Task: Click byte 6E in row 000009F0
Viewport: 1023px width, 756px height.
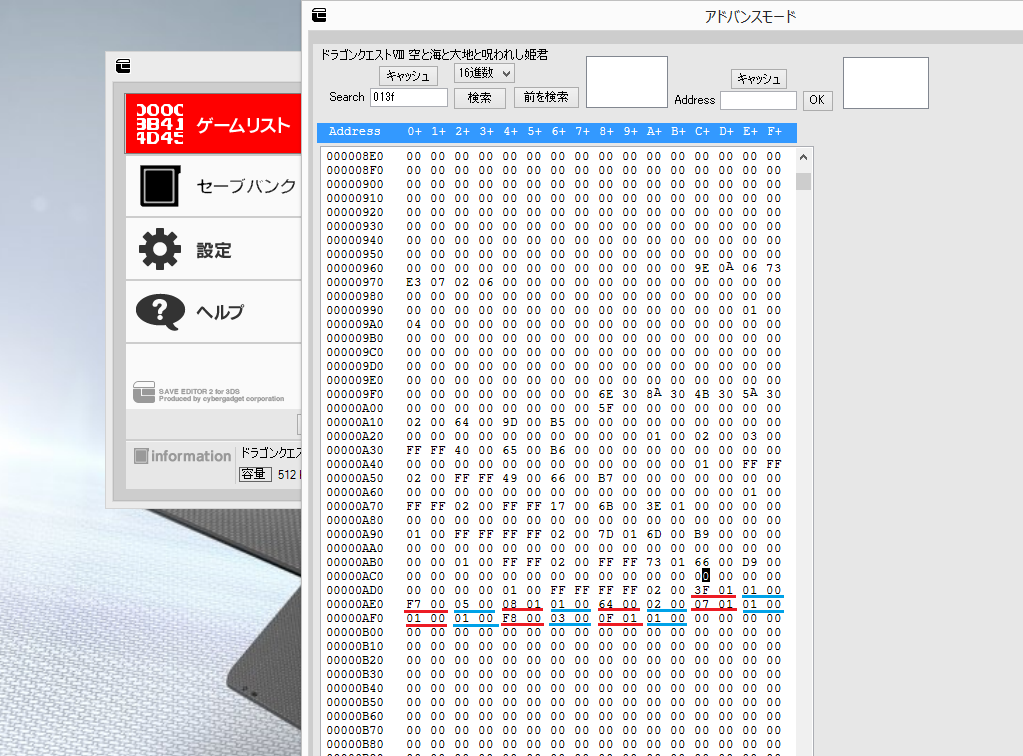Action: (x=606, y=394)
